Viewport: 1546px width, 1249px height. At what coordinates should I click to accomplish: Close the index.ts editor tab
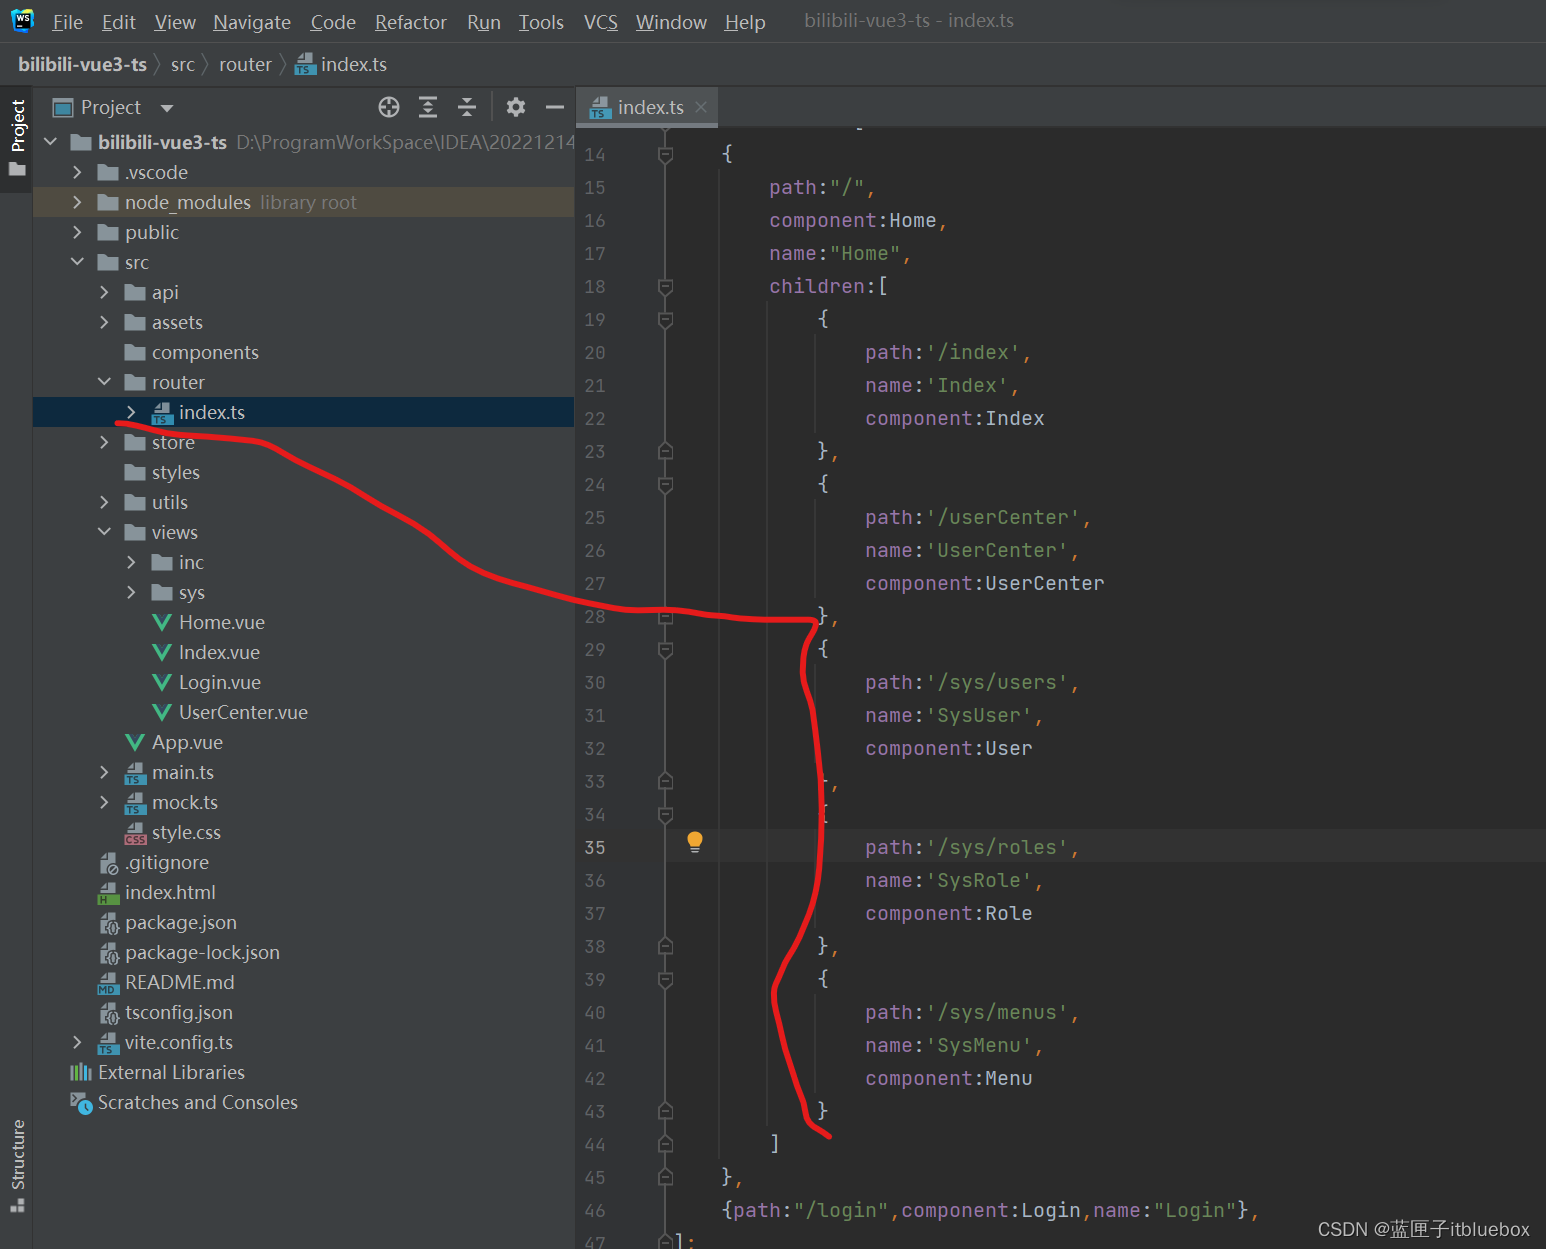(701, 107)
